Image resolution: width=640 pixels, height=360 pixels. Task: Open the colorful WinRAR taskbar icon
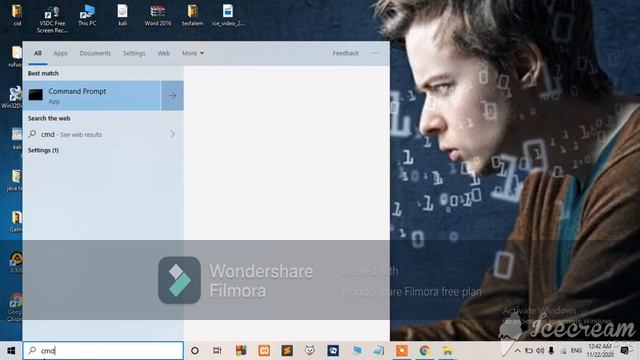point(241,351)
